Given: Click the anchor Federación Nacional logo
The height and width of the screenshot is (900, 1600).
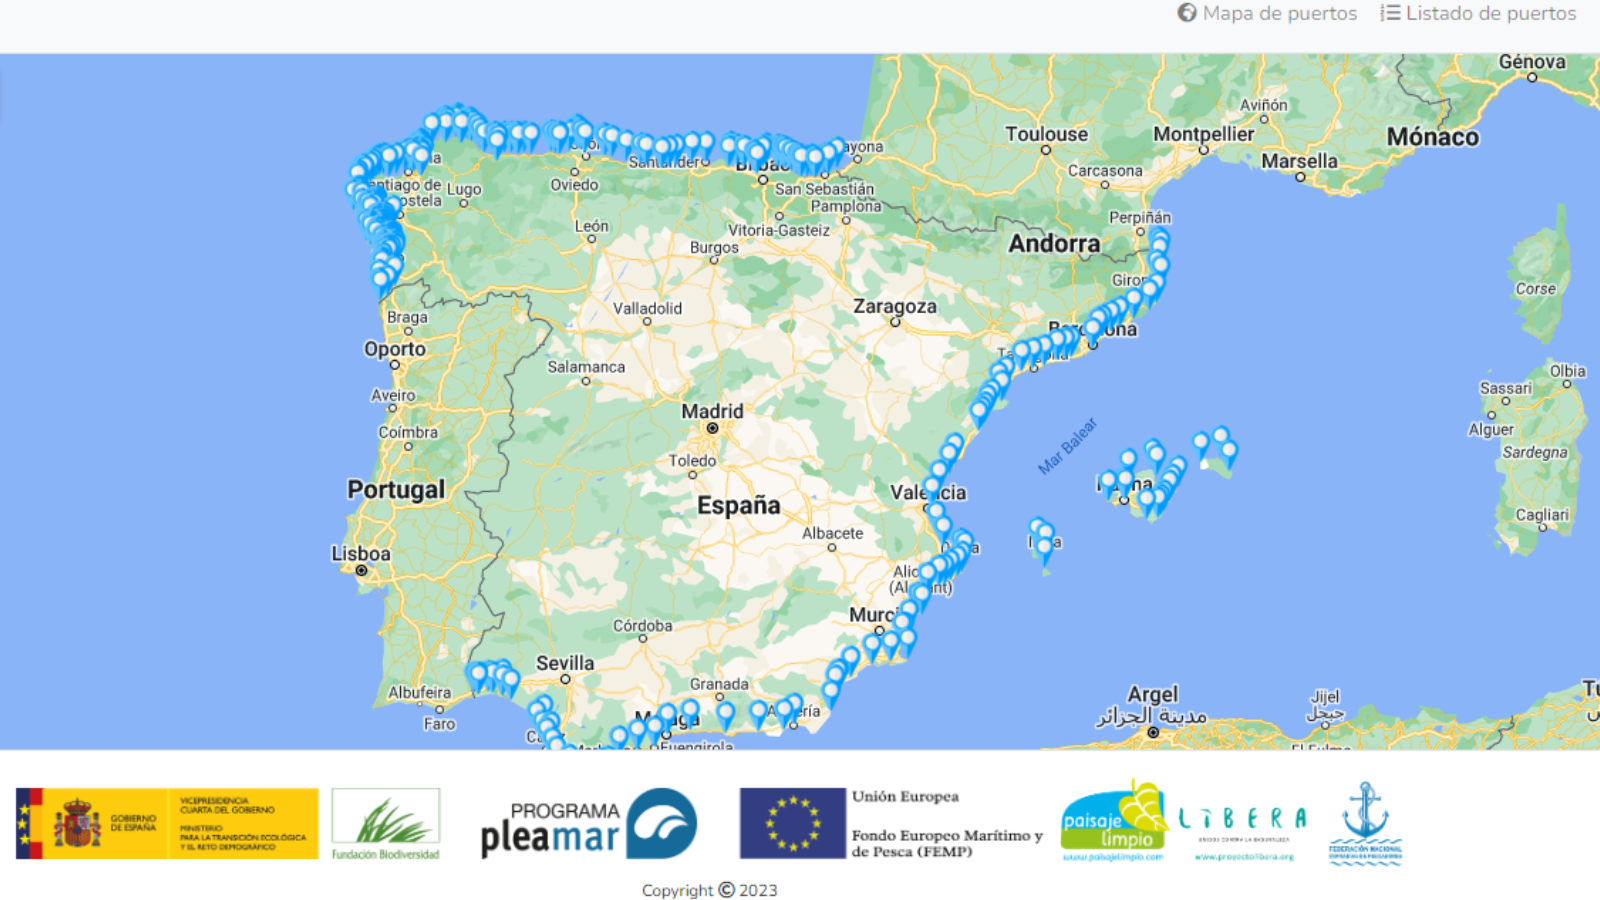Looking at the screenshot, I should 1365,824.
